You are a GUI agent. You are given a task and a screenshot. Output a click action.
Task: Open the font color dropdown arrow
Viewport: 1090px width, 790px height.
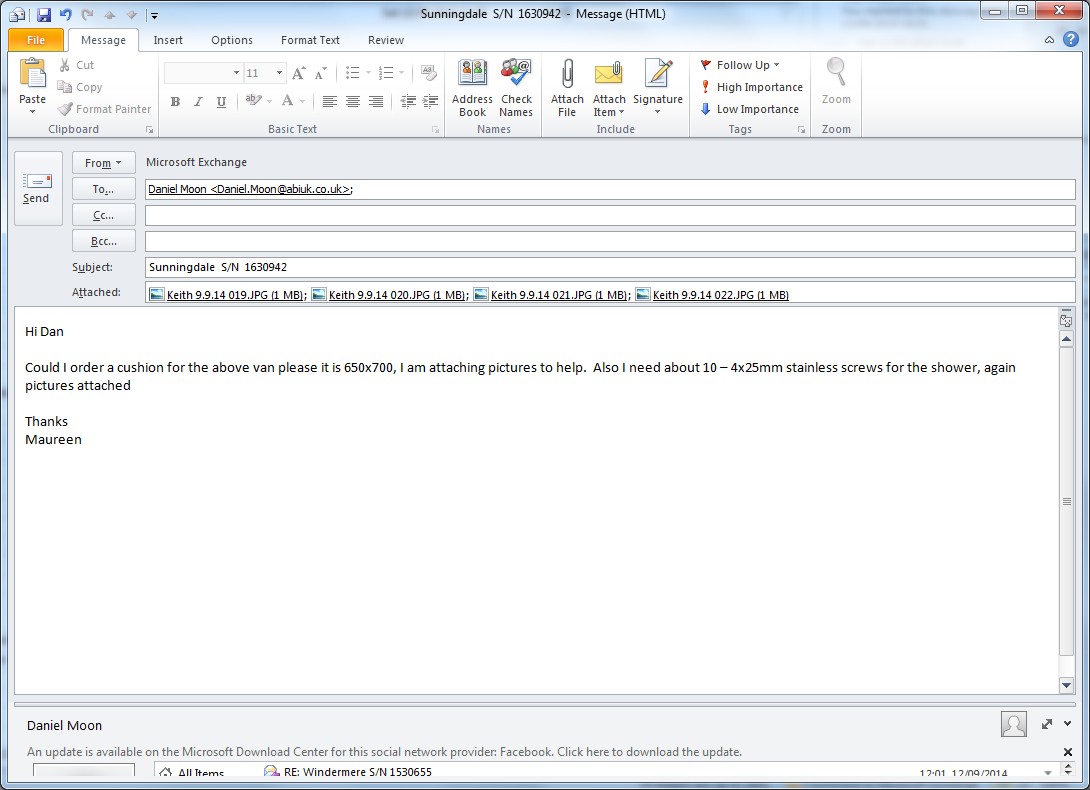click(302, 102)
